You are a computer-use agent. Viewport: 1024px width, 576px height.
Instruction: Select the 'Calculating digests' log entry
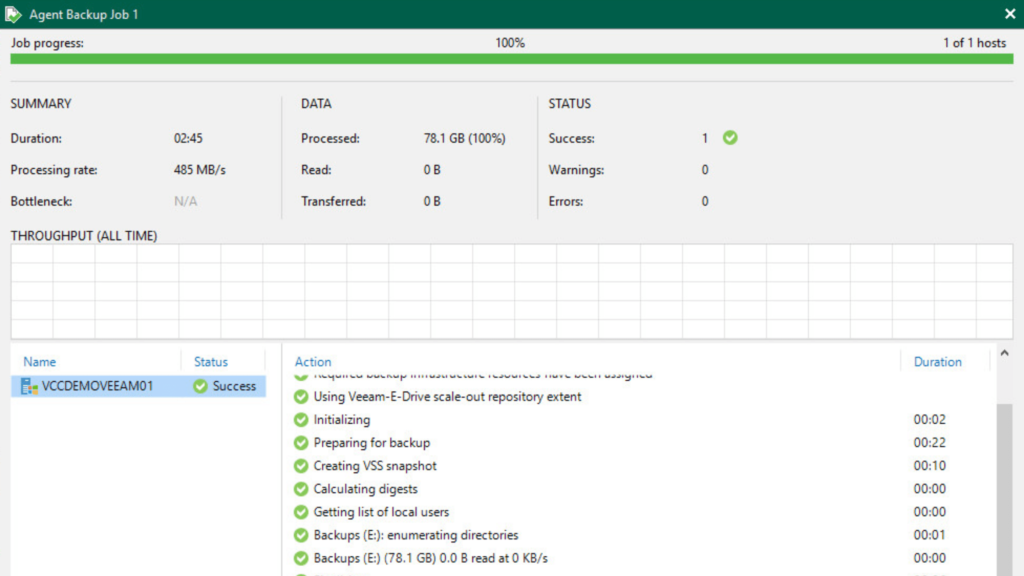pyautogui.click(x=365, y=489)
